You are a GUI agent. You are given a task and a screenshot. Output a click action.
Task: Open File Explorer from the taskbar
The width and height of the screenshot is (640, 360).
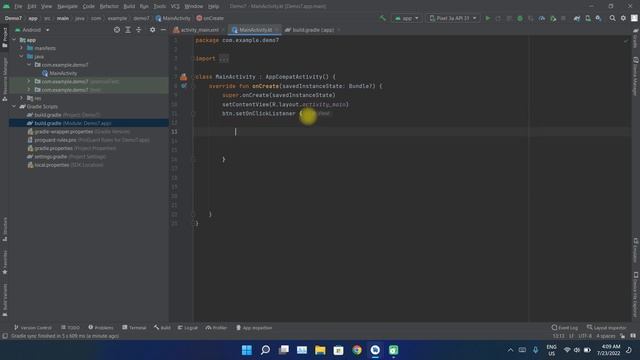tap(320, 350)
